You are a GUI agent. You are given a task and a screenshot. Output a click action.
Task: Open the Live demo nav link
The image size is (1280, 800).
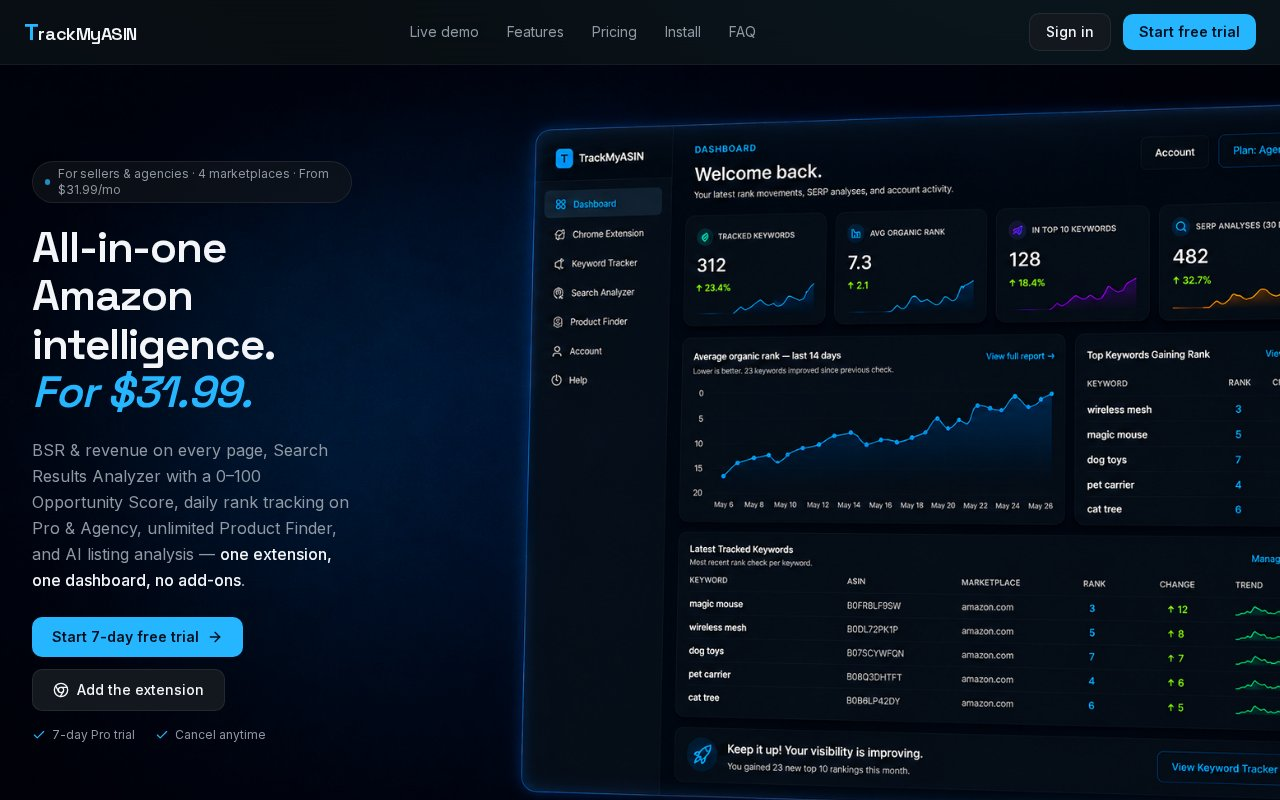tap(444, 32)
